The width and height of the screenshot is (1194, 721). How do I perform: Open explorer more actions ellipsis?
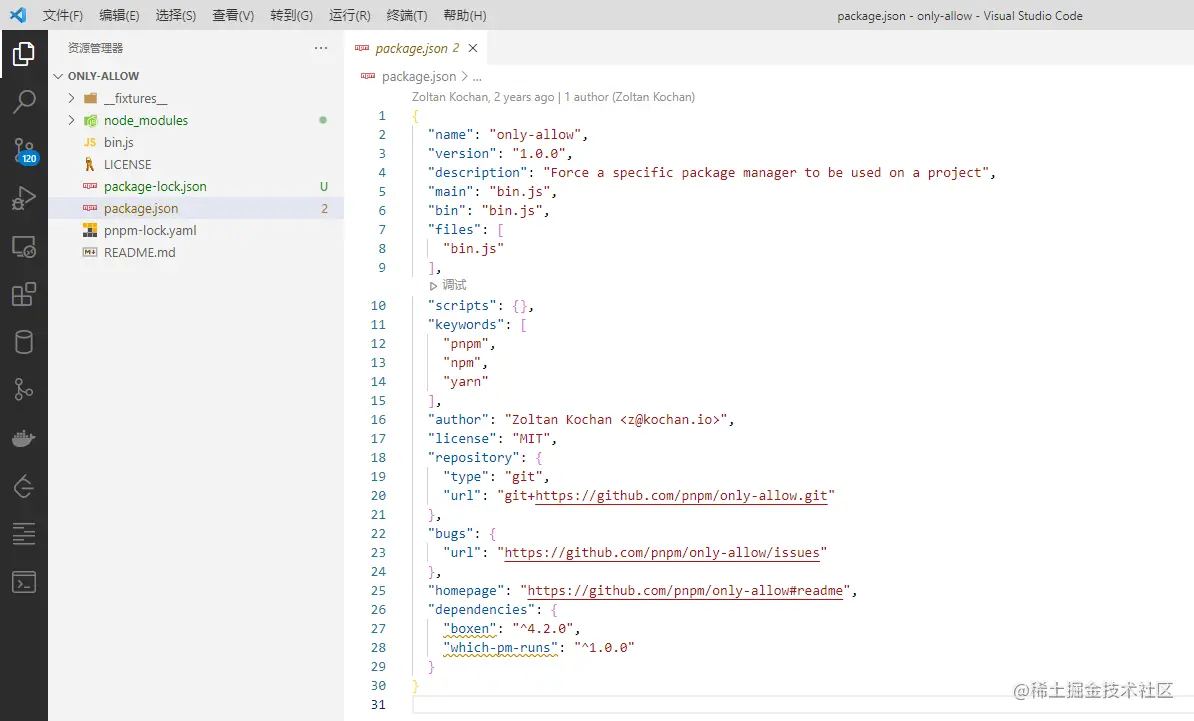click(x=321, y=48)
